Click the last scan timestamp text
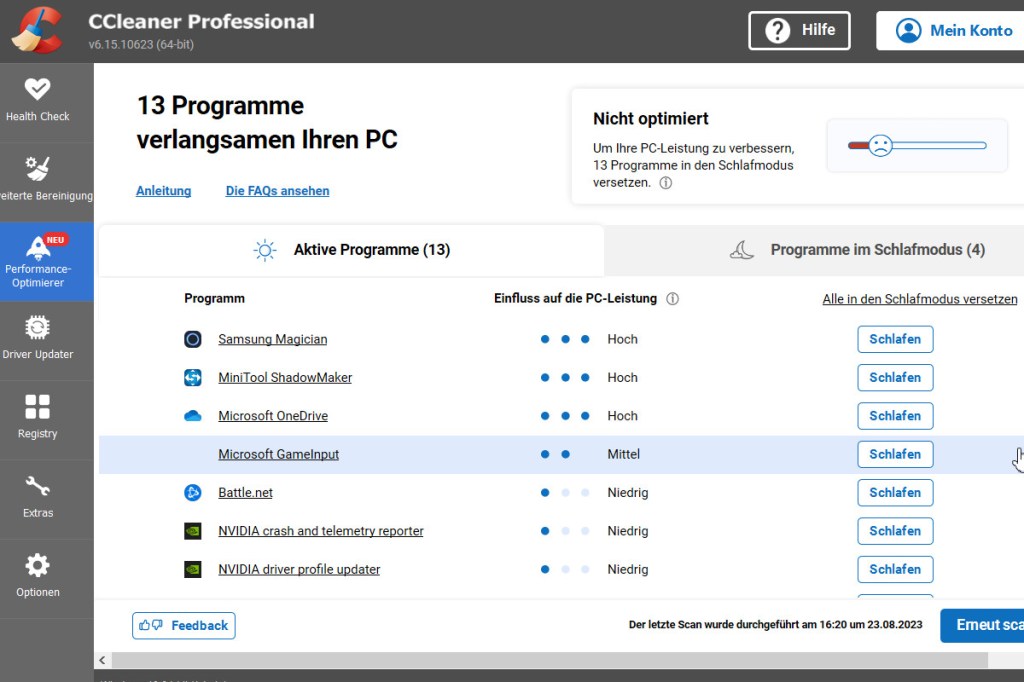This screenshot has height=682, width=1024. tap(775, 625)
